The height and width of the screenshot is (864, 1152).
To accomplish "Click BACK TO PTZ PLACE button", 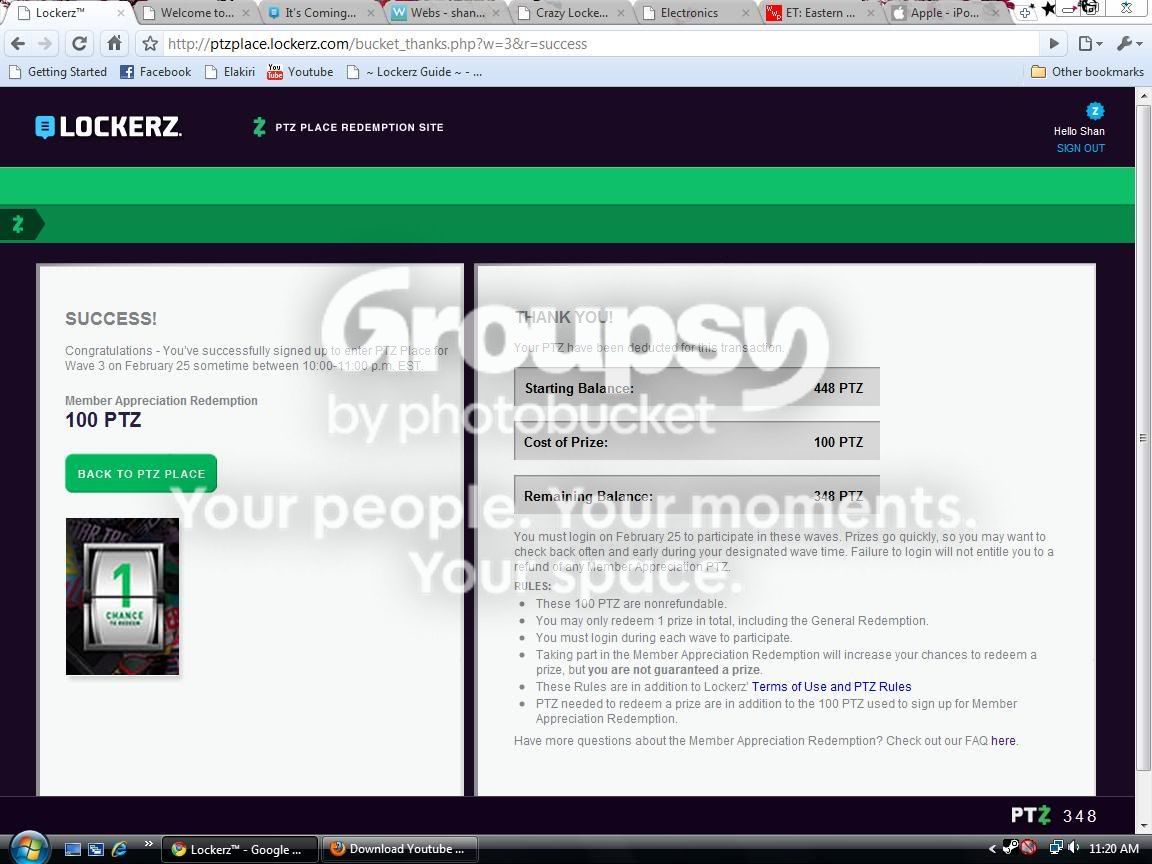I will coord(141,474).
